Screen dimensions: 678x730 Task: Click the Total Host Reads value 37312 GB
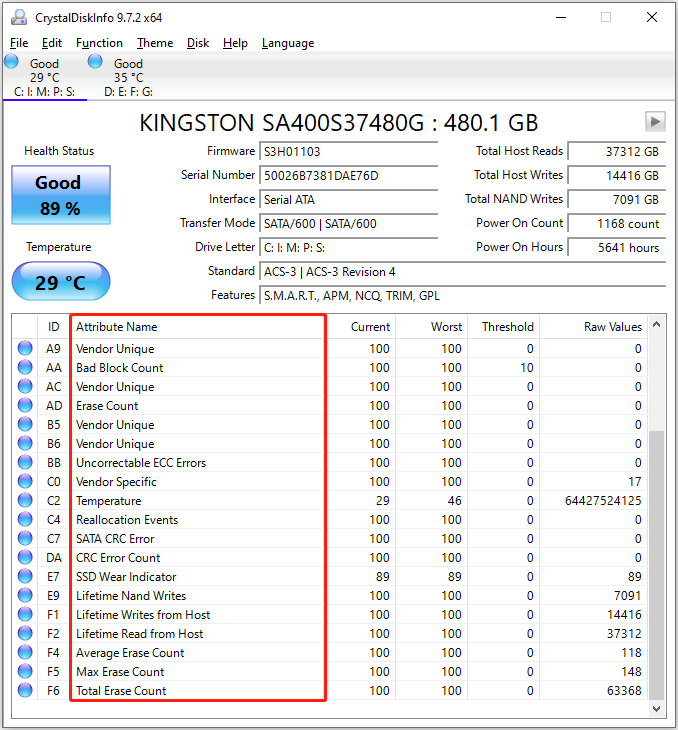point(617,152)
